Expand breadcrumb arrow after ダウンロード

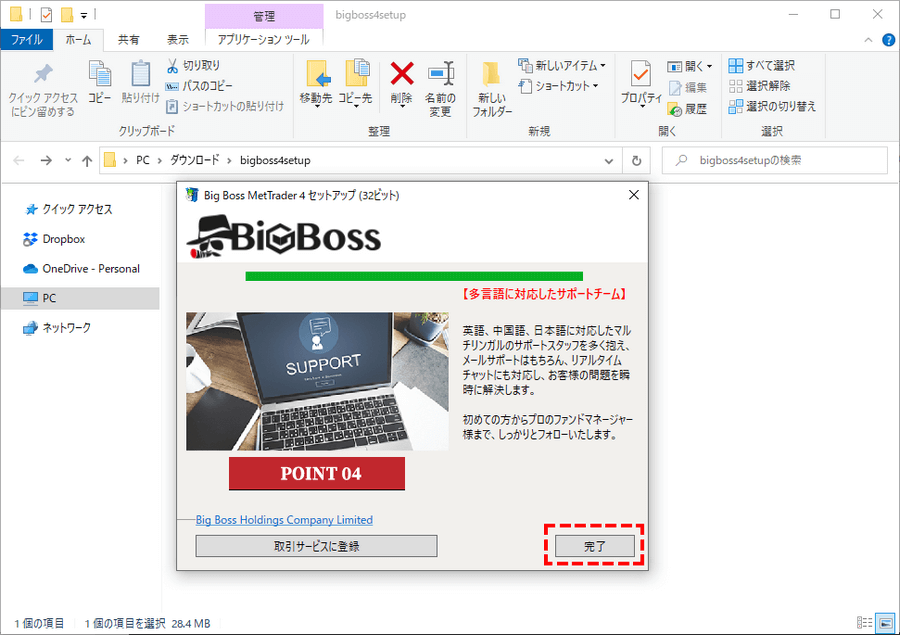click(x=230, y=161)
